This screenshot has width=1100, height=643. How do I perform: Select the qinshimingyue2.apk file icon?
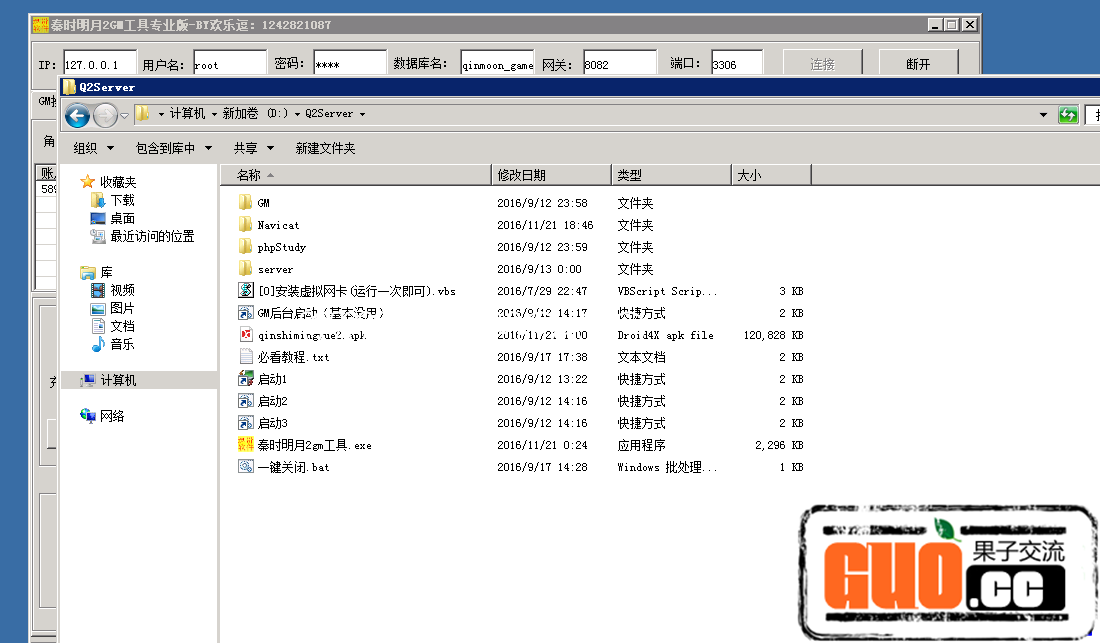[x=246, y=335]
